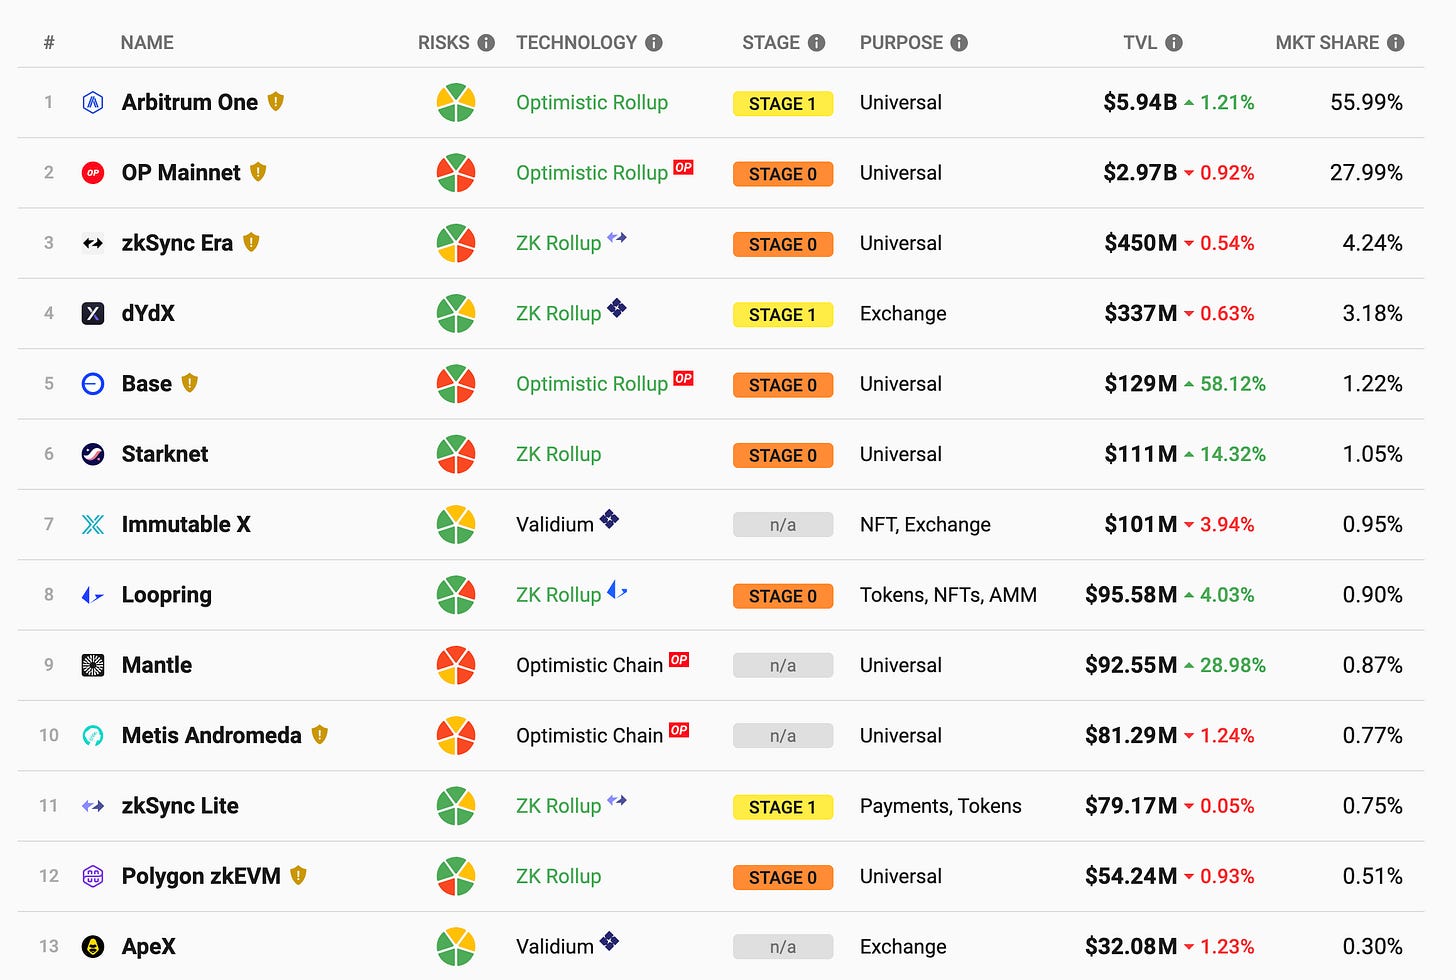Click the $5.94B TVL value
Viewport: 1456px width, 980px height.
[x=1140, y=102]
